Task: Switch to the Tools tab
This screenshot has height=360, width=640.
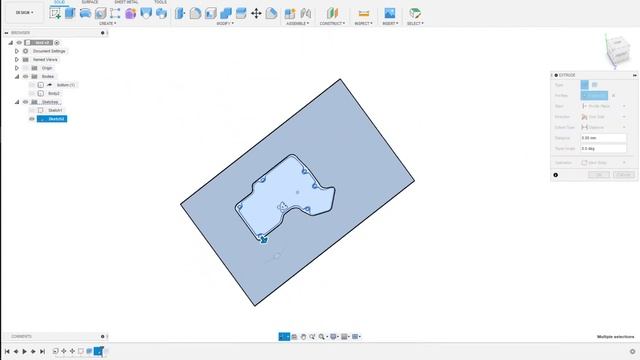Action: click(x=160, y=2)
